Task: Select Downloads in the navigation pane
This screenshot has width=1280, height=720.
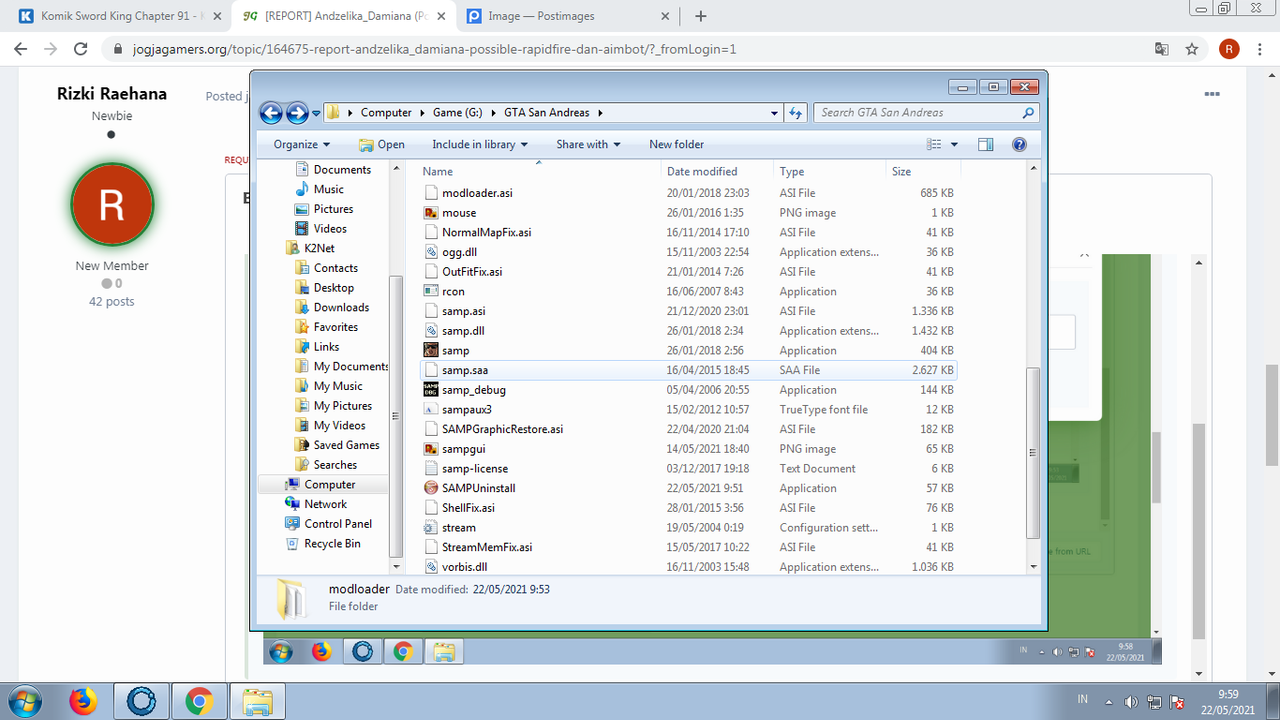Action: [341, 307]
